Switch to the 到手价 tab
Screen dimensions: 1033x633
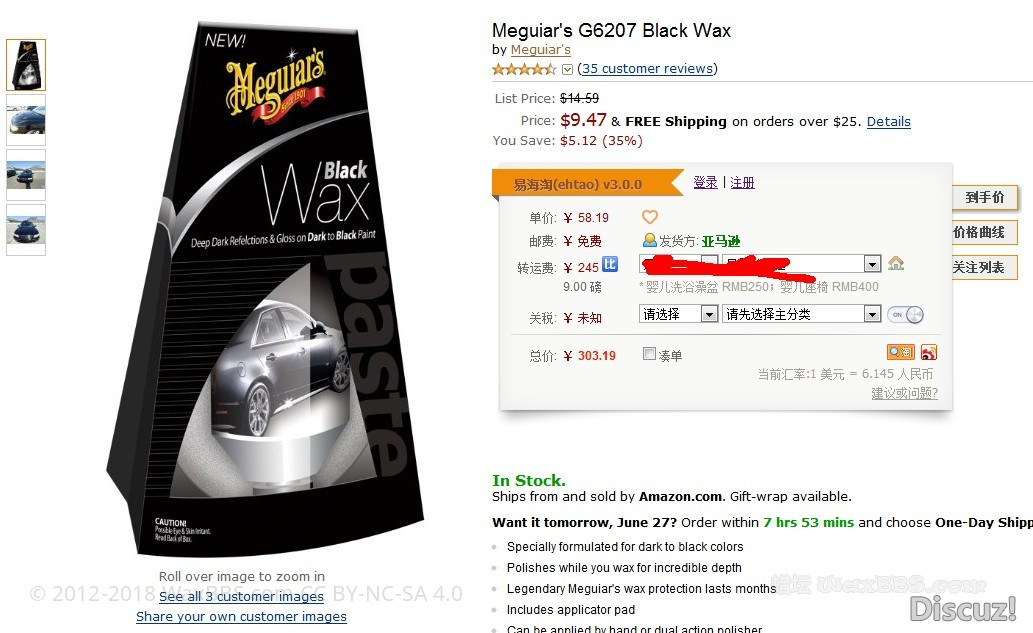coord(984,198)
